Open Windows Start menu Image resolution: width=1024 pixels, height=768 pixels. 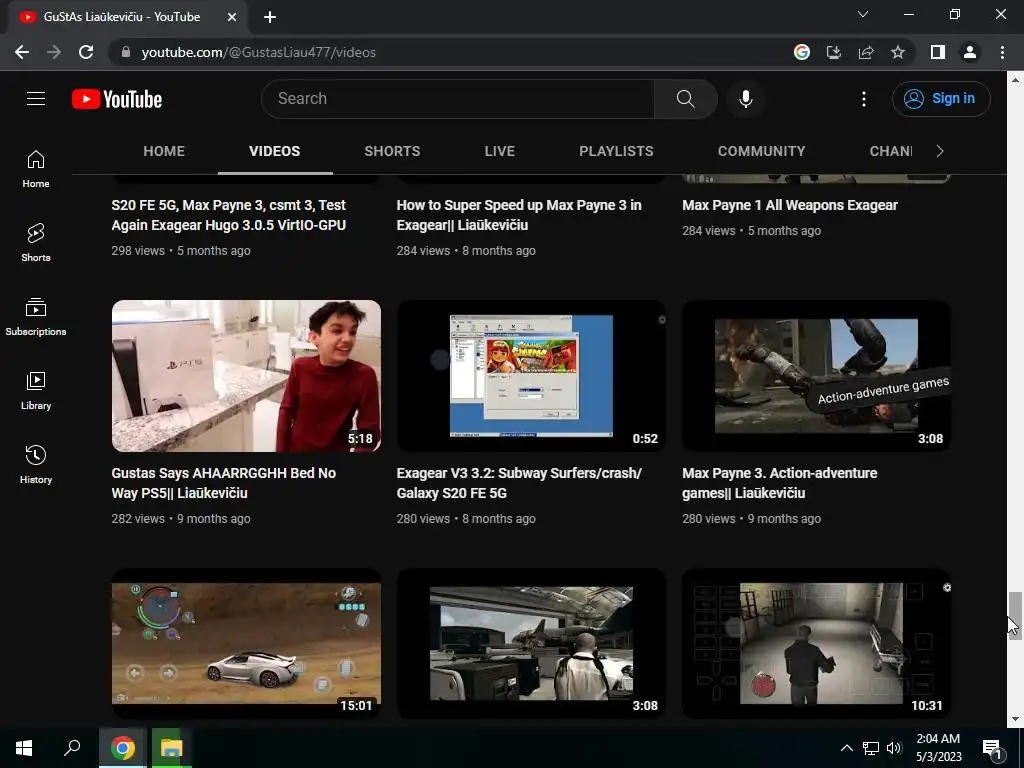pyautogui.click(x=24, y=748)
